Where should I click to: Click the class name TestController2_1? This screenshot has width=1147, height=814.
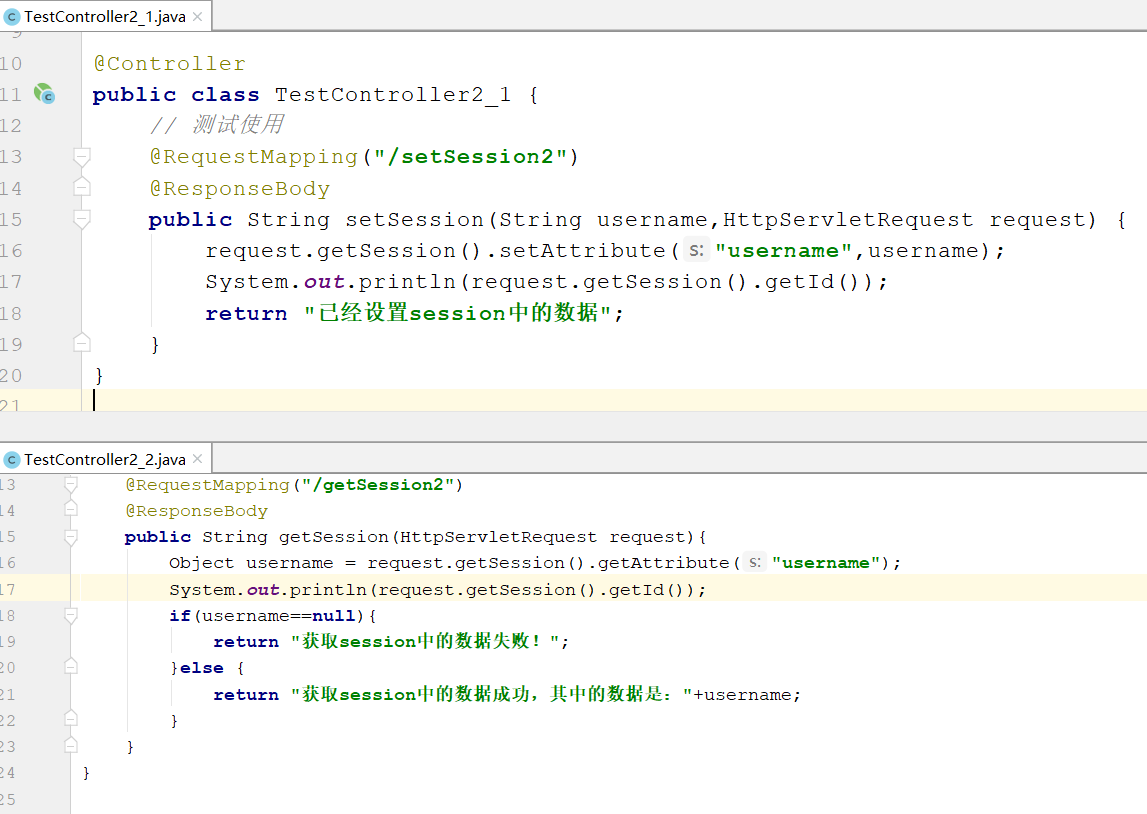pos(393,94)
